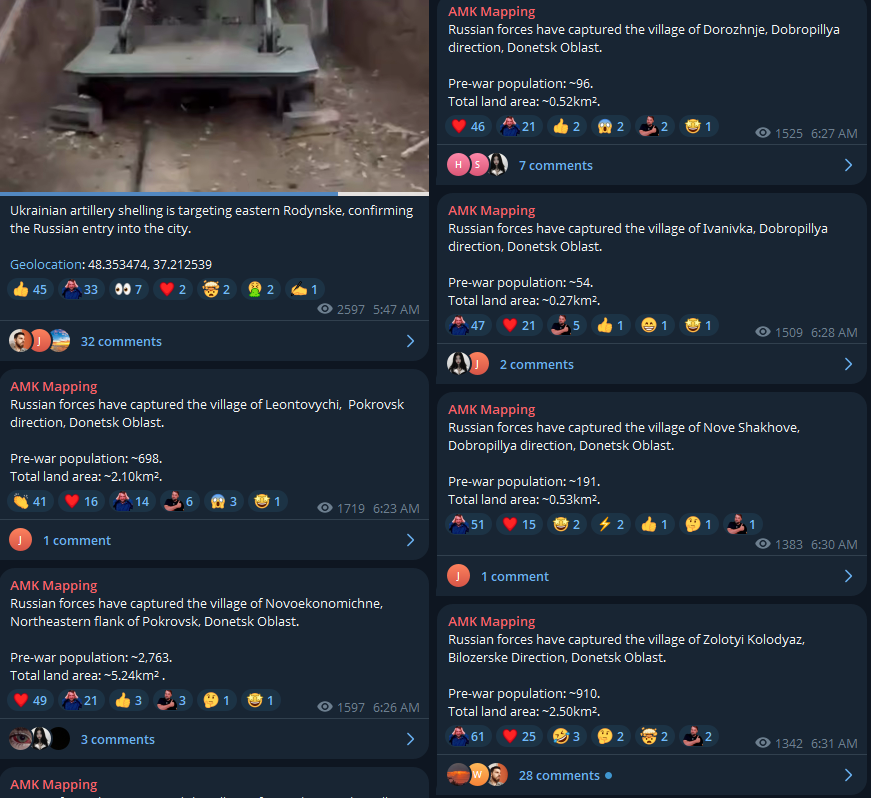Screen dimensions: 871x798
Task: Click laughing emoji reaction on Zolotyi Kolodyaz post
Action: 567,736
